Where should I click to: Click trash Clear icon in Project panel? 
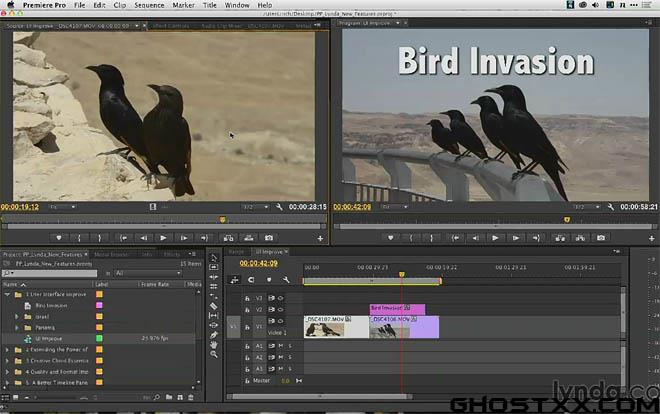[x=191, y=397]
